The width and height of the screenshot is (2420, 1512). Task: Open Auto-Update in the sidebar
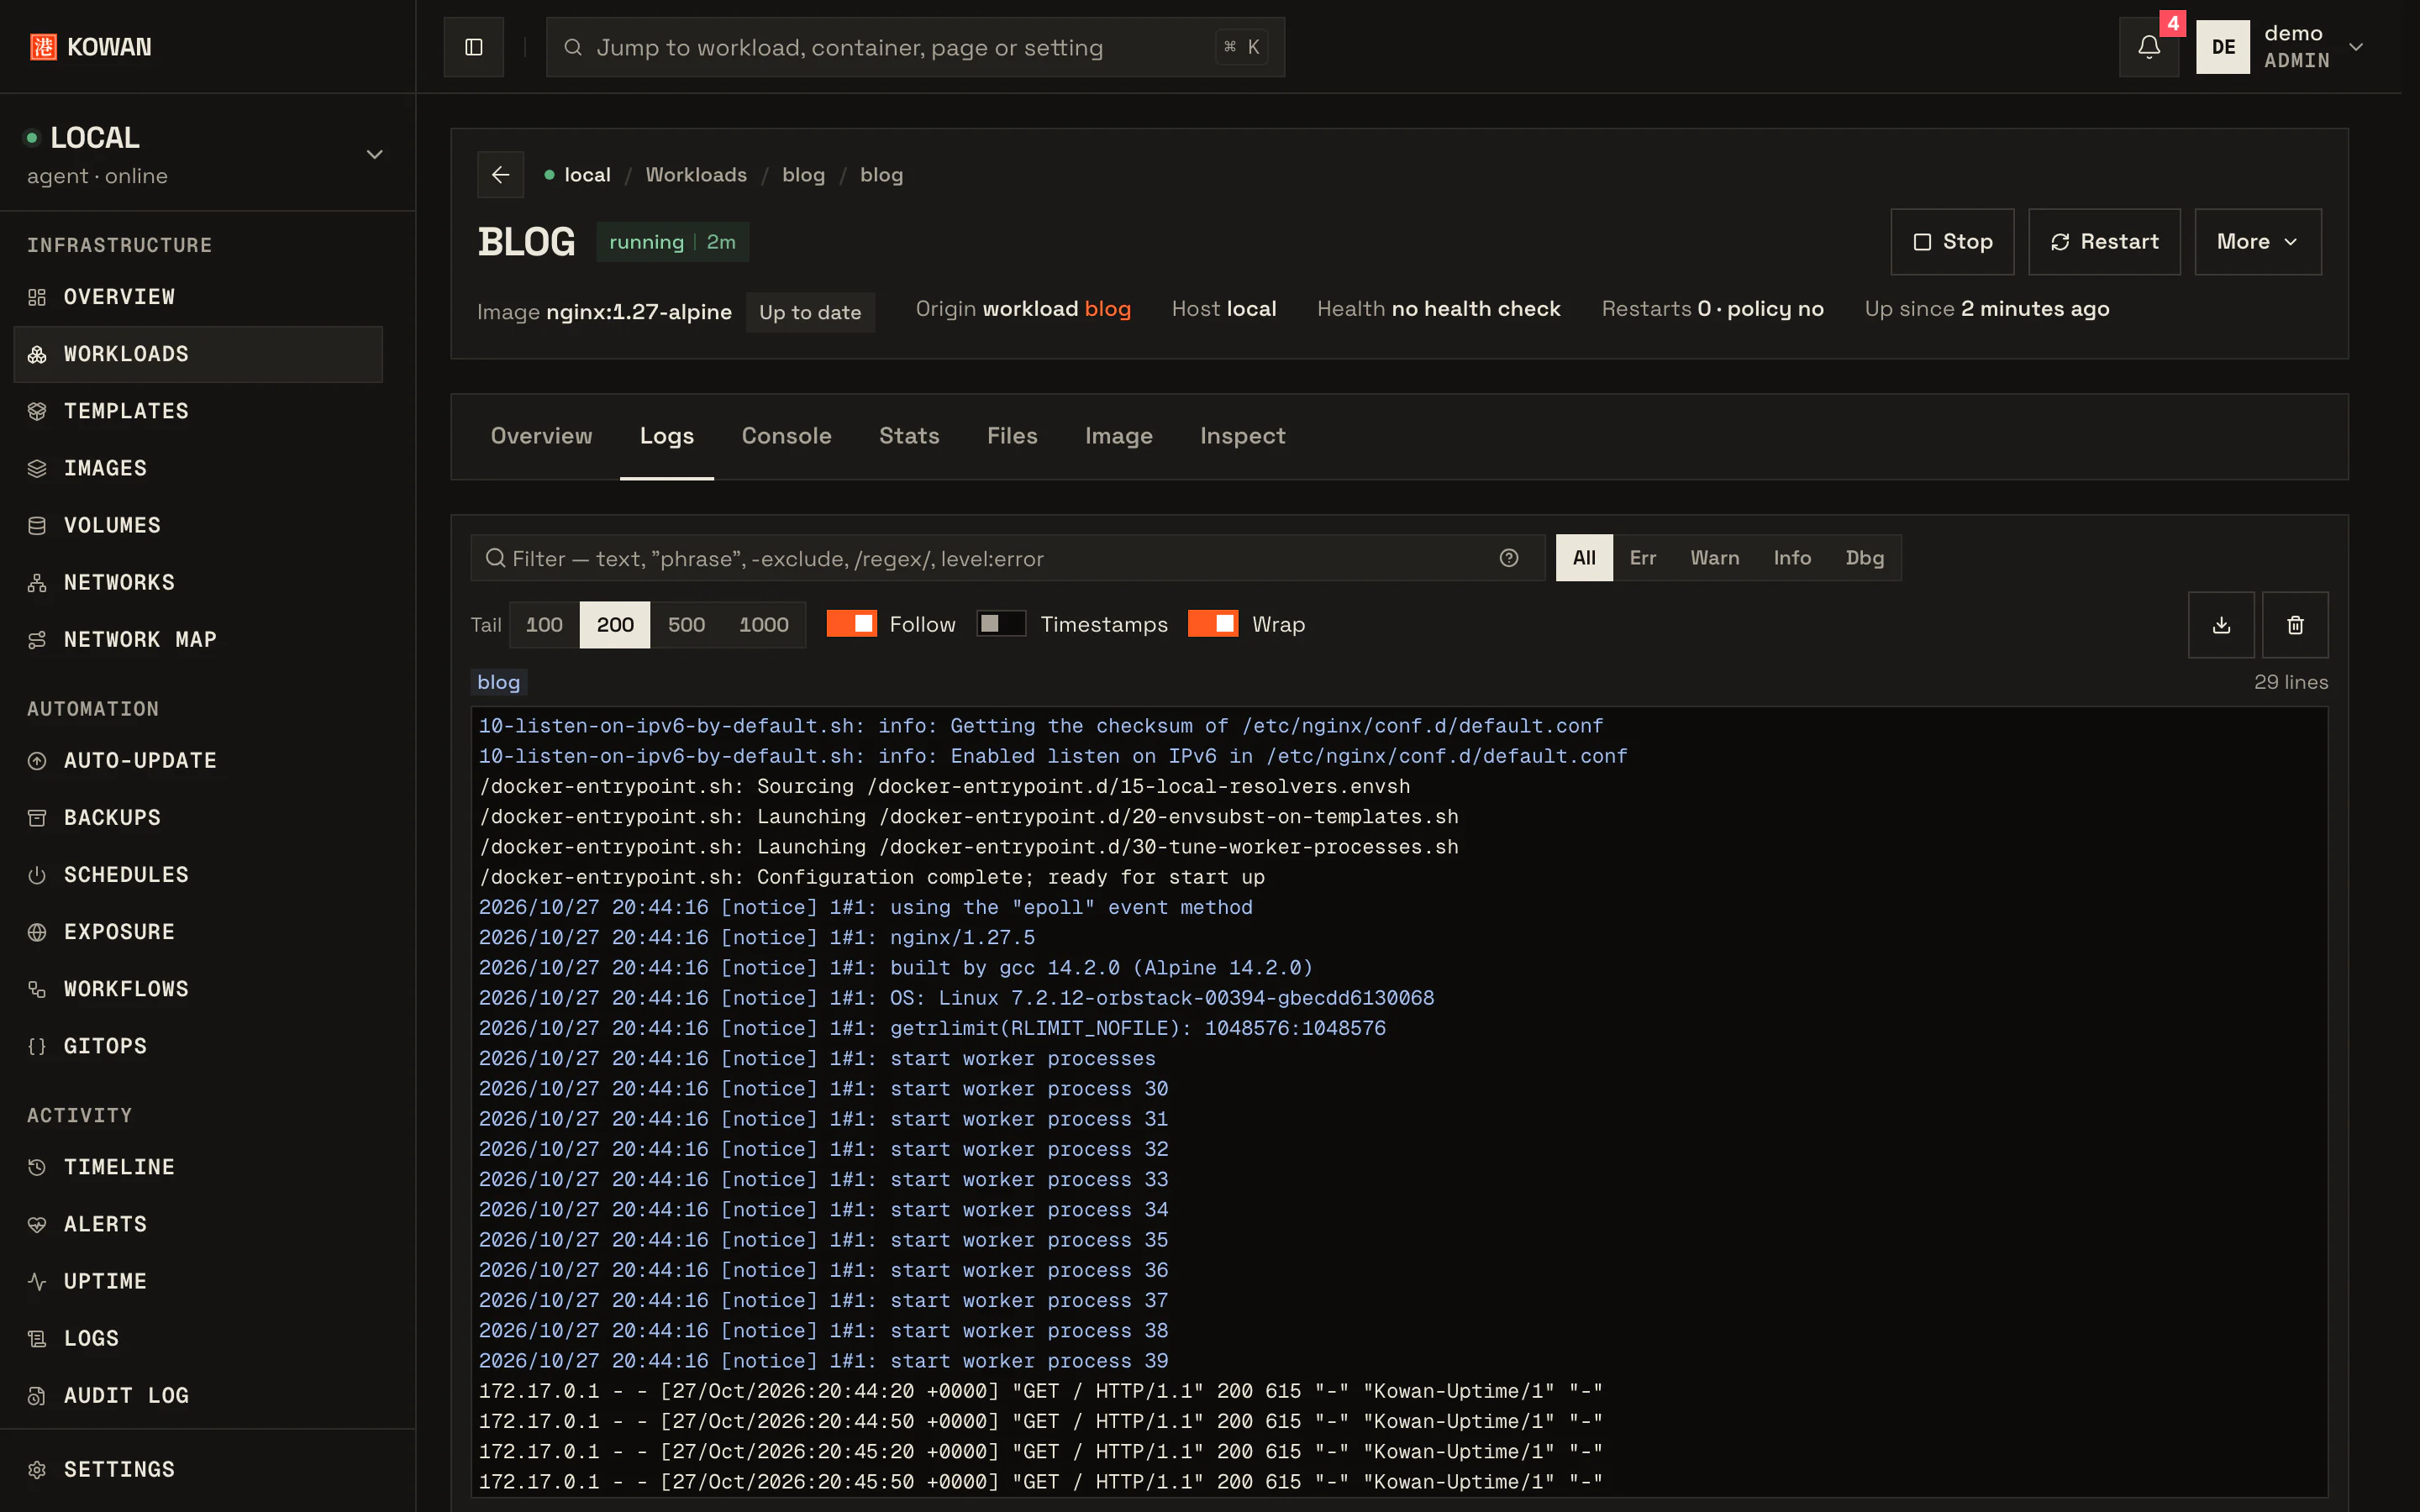click(198, 760)
